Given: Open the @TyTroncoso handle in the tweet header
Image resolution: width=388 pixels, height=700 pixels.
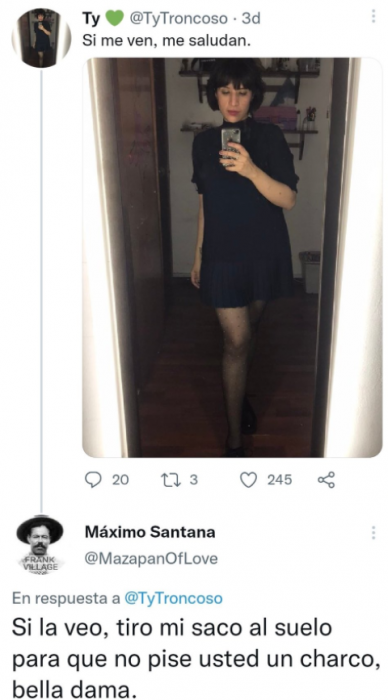Looking at the screenshot, I should coord(179,18).
